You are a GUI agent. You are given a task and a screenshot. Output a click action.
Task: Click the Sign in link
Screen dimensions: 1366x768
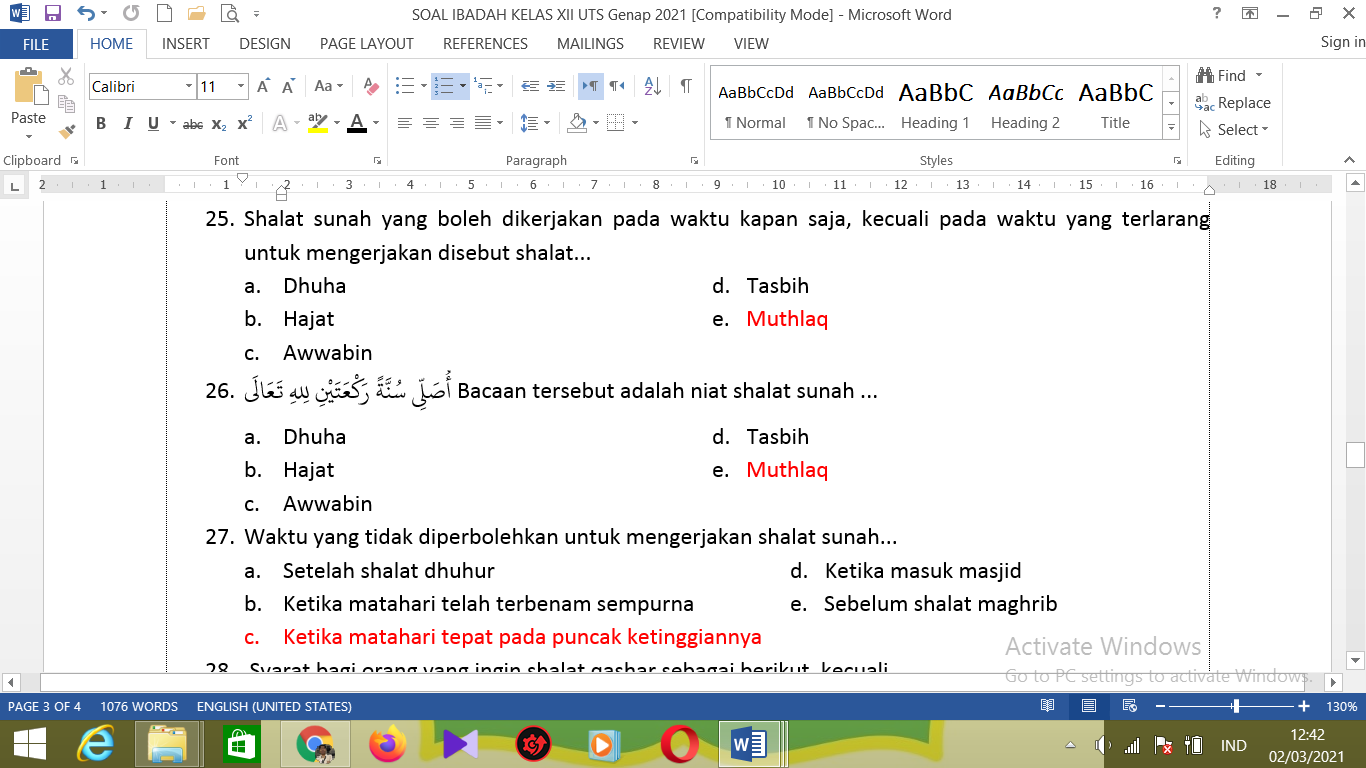tap(1342, 42)
